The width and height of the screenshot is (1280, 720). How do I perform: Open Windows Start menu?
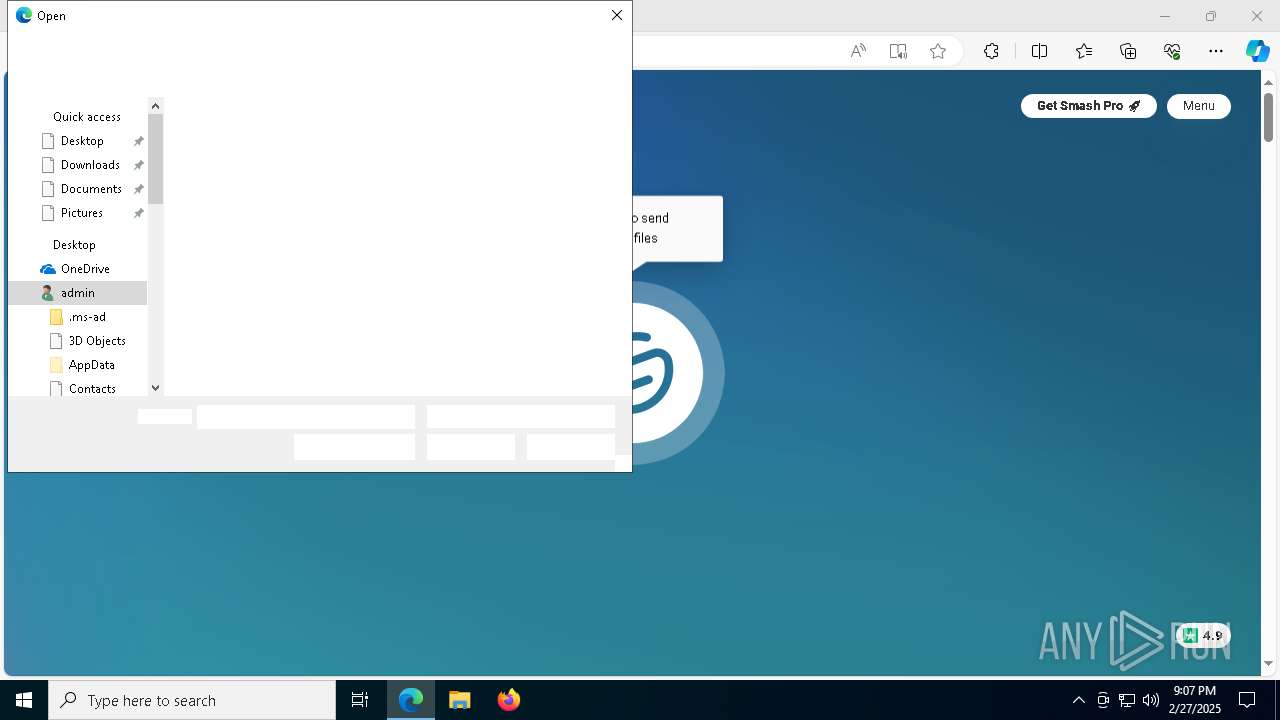point(24,700)
